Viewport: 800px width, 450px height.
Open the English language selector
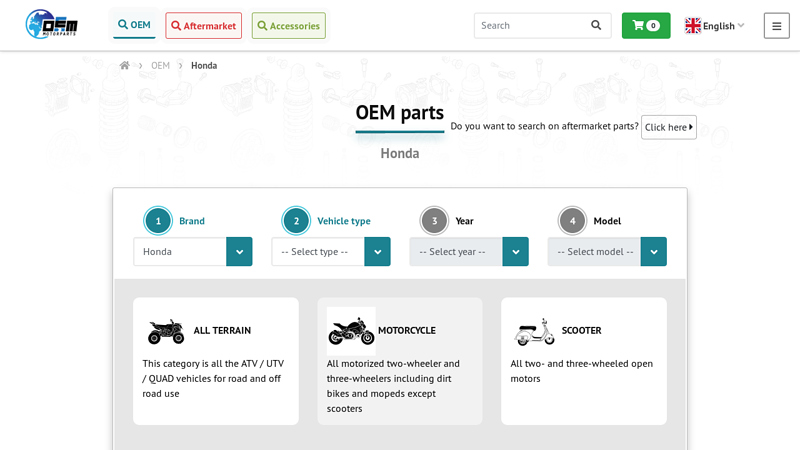715,26
